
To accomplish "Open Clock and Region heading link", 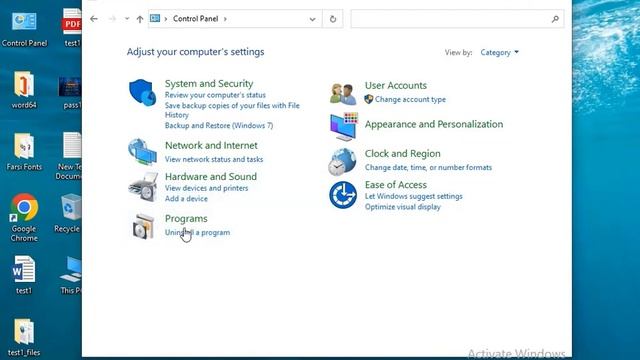I will pos(402,153).
